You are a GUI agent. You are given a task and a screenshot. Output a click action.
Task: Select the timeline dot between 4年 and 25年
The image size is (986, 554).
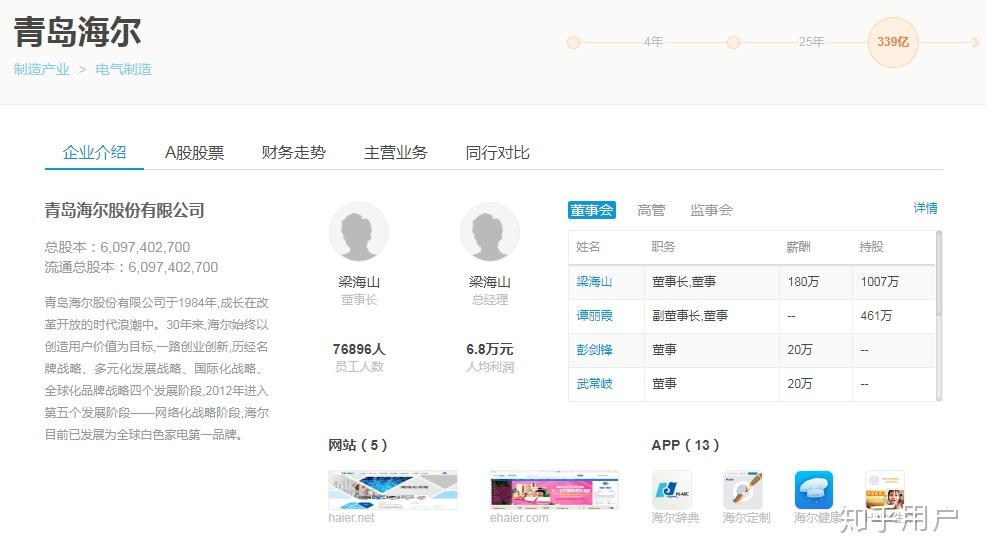point(733,42)
